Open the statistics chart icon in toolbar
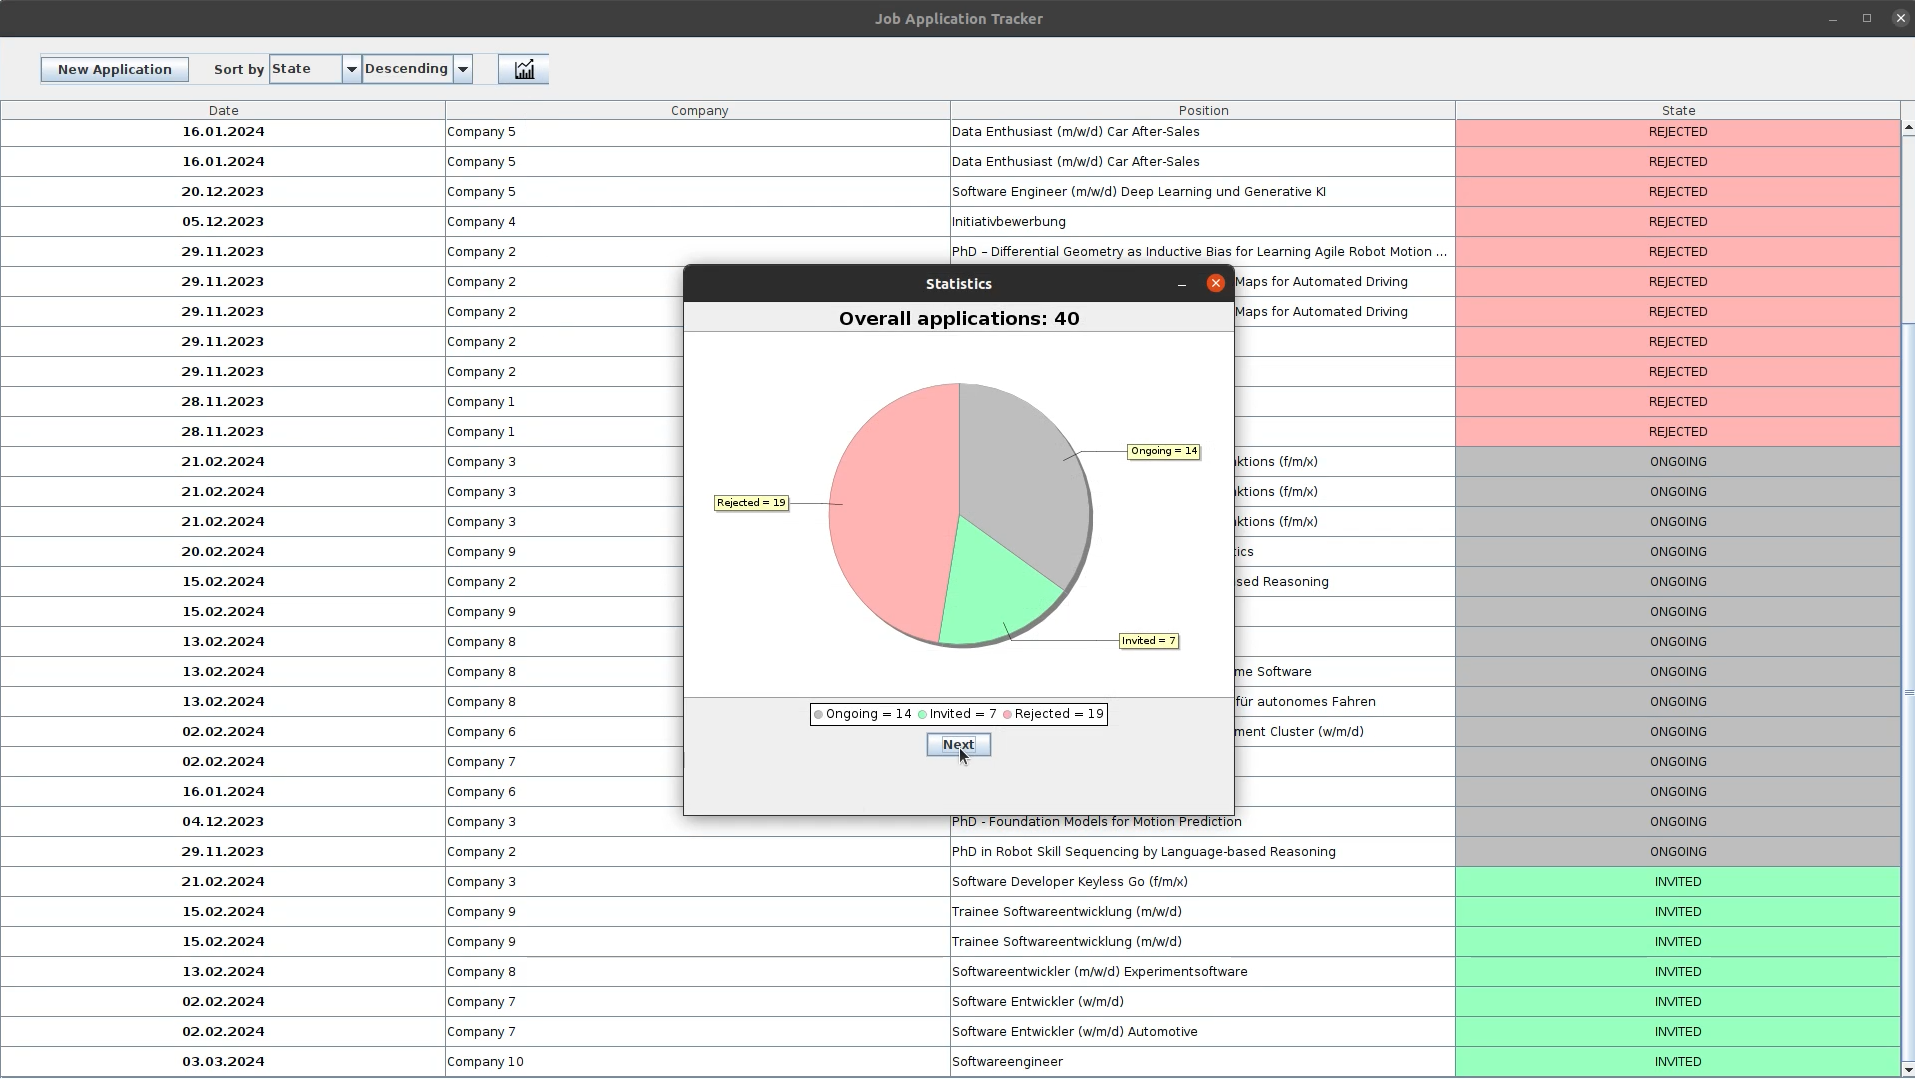This screenshot has width=1915, height=1079. tap(523, 69)
